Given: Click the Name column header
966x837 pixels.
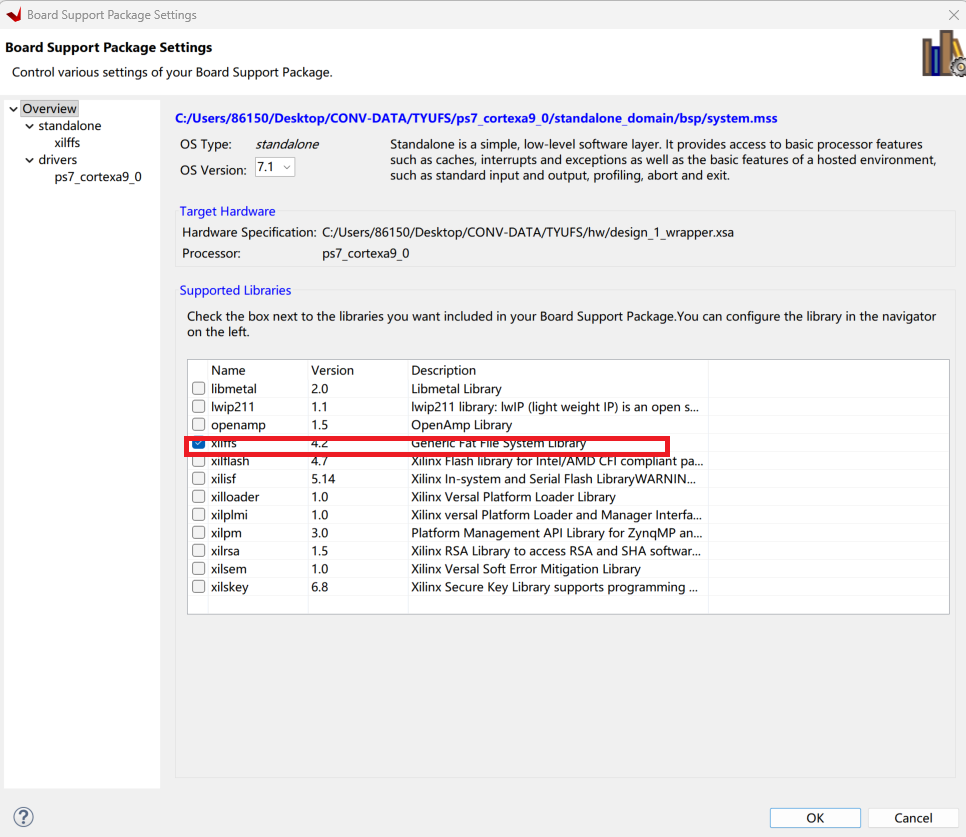Looking at the screenshot, I should coord(228,370).
